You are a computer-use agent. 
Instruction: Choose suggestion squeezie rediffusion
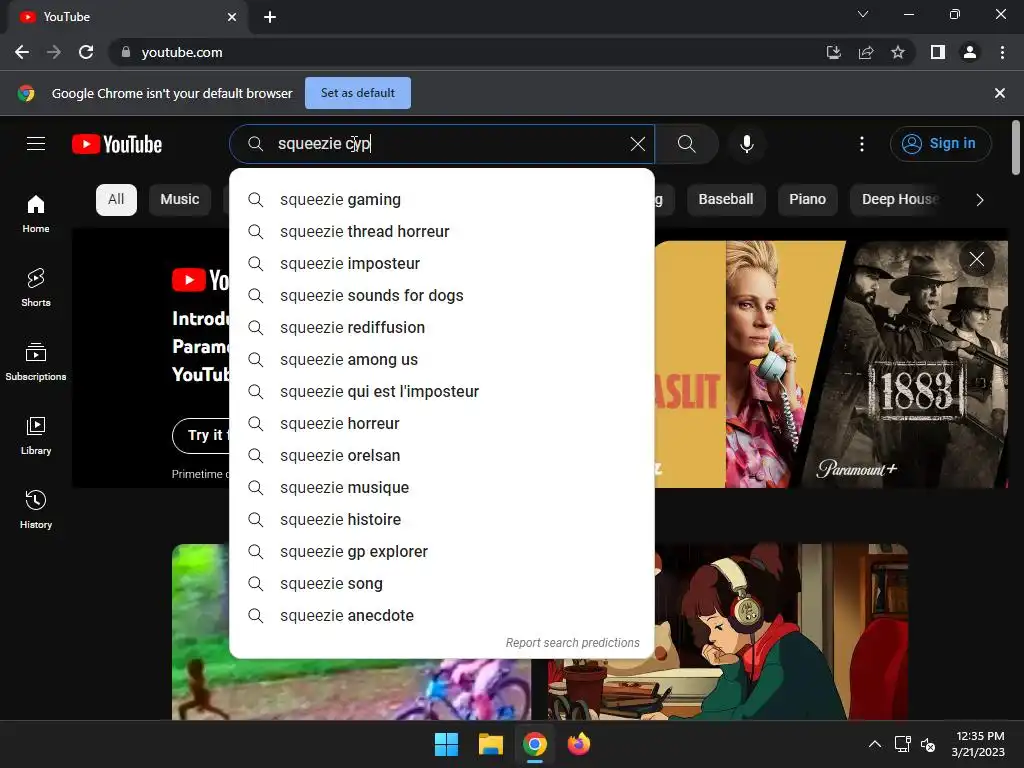click(x=442, y=328)
